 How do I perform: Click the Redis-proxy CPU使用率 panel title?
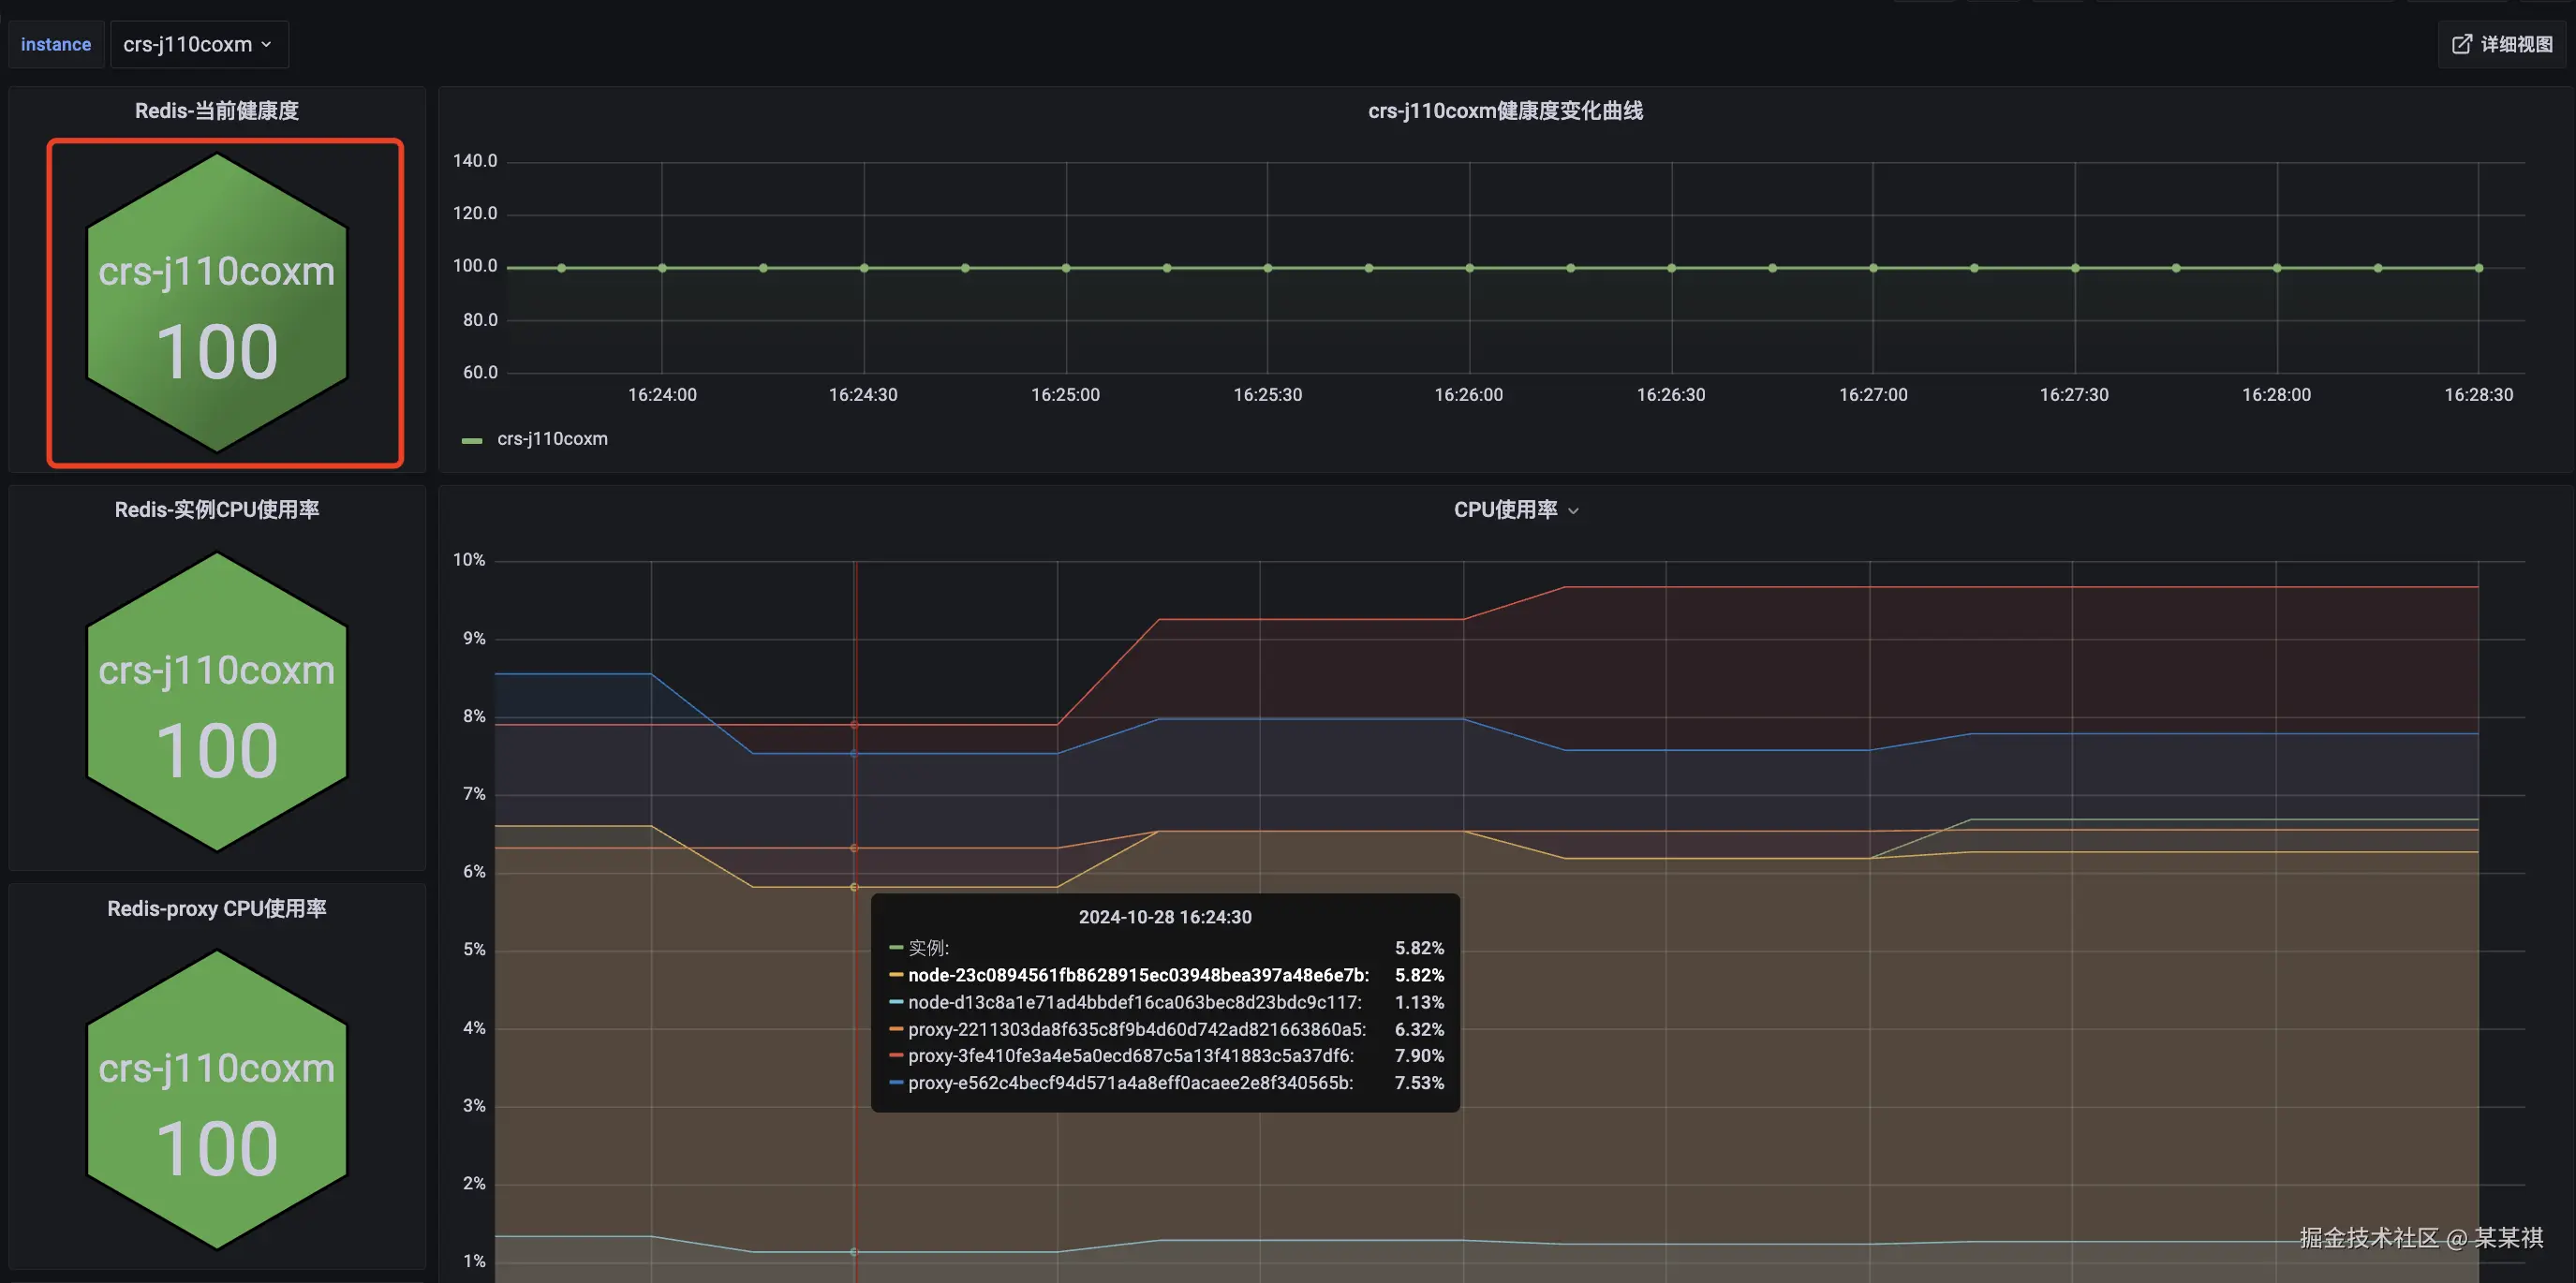click(x=217, y=909)
